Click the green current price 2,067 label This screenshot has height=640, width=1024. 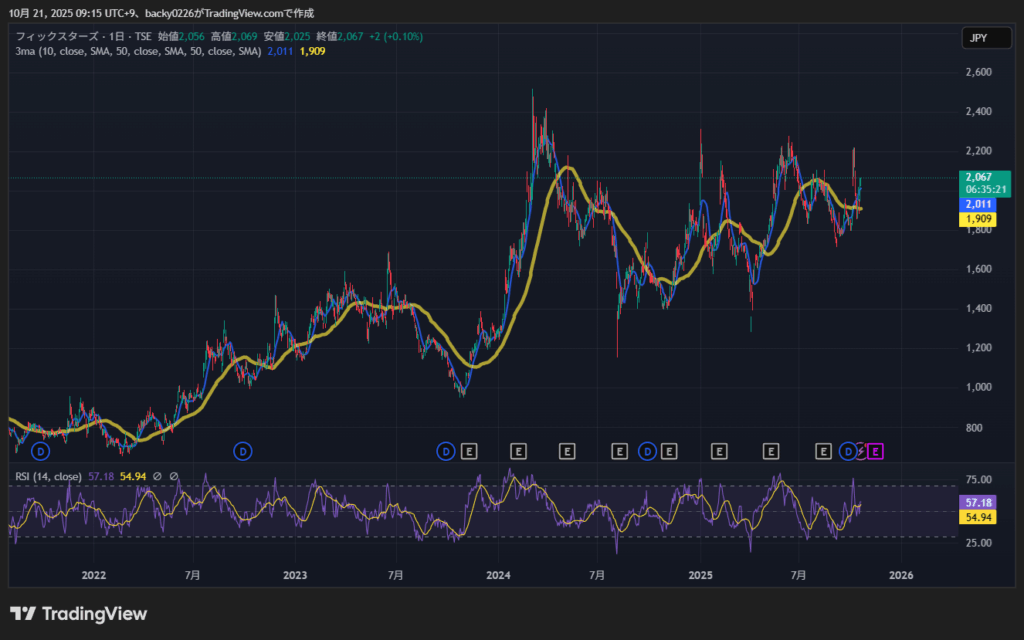(x=979, y=177)
